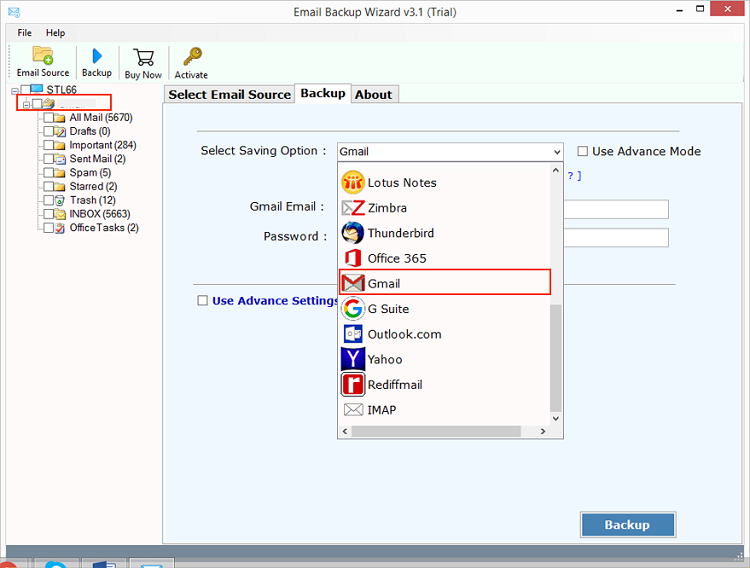This screenshot has height=568, width=750.
Task: Select the Trash (12) tree row
Action: (x=93, y=200)
